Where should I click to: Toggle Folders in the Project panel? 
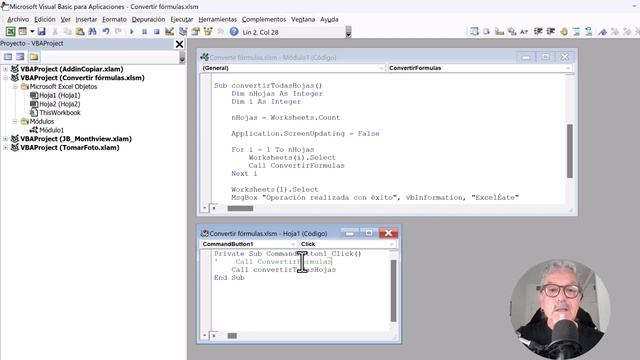click(34, 57)
